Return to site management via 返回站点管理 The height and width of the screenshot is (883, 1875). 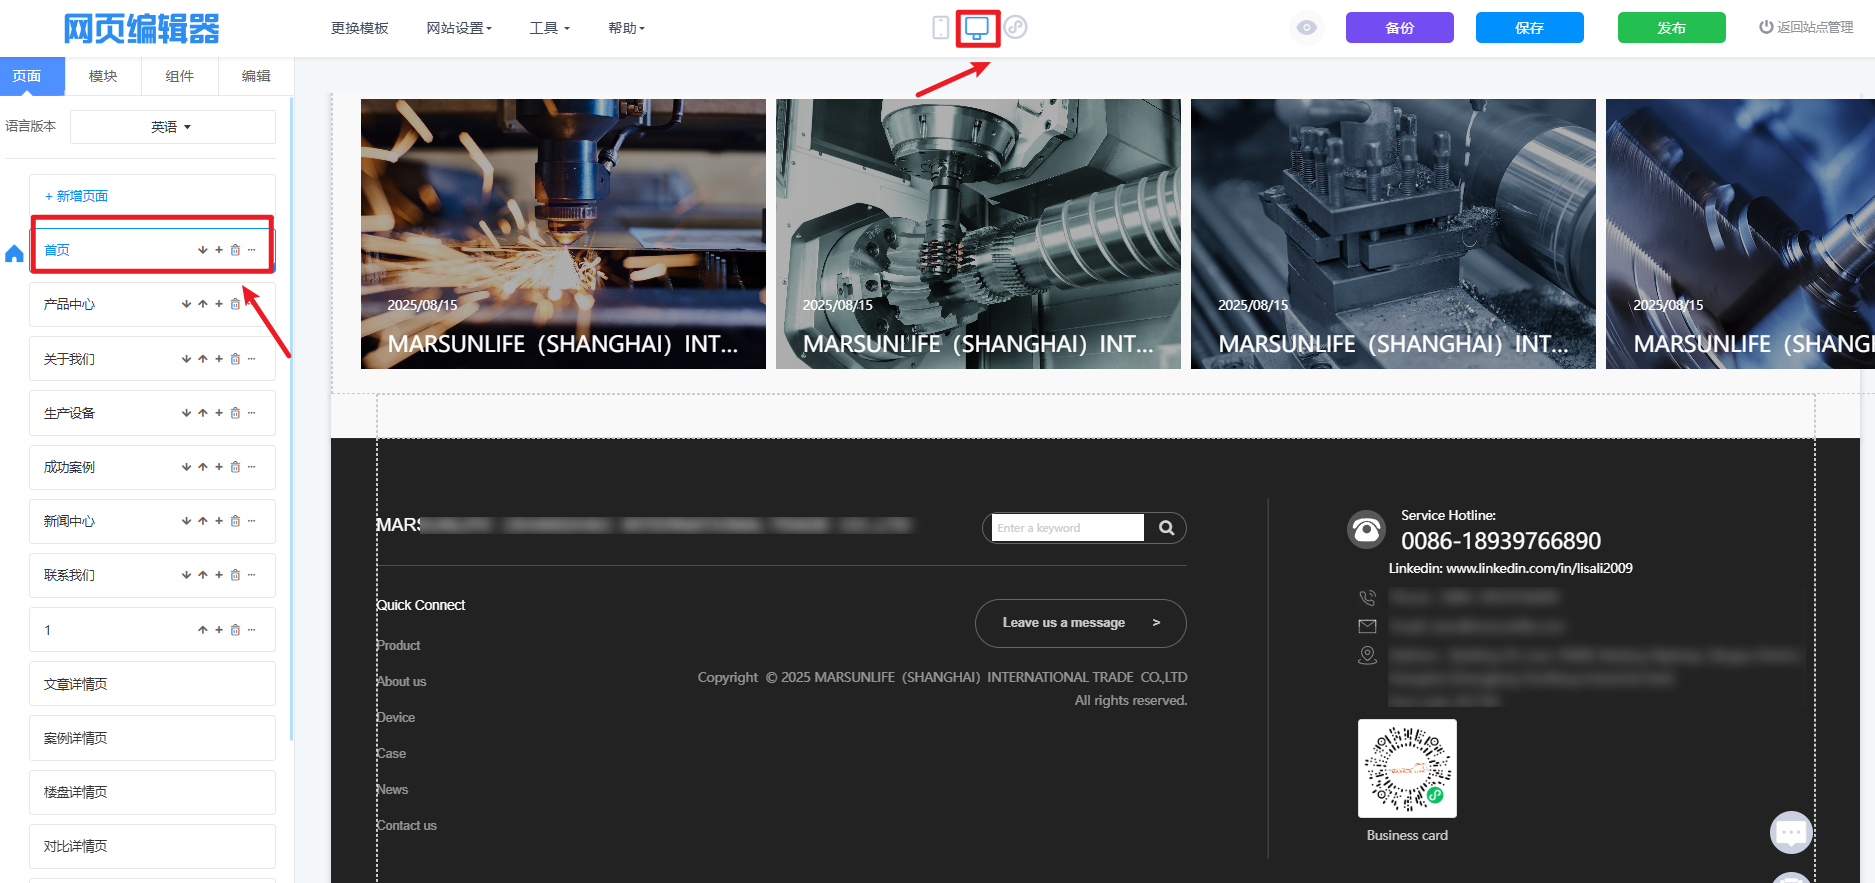pyautogui.click(x=1806, y=27)
